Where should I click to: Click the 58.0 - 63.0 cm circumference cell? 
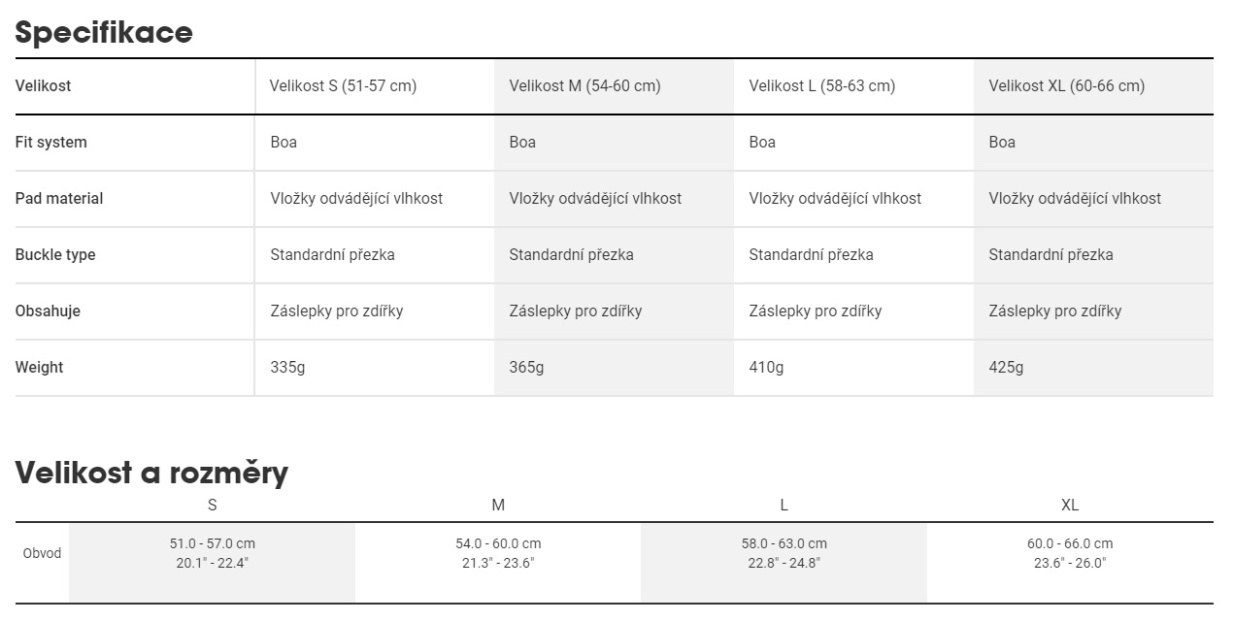click(x=784, y=552)
